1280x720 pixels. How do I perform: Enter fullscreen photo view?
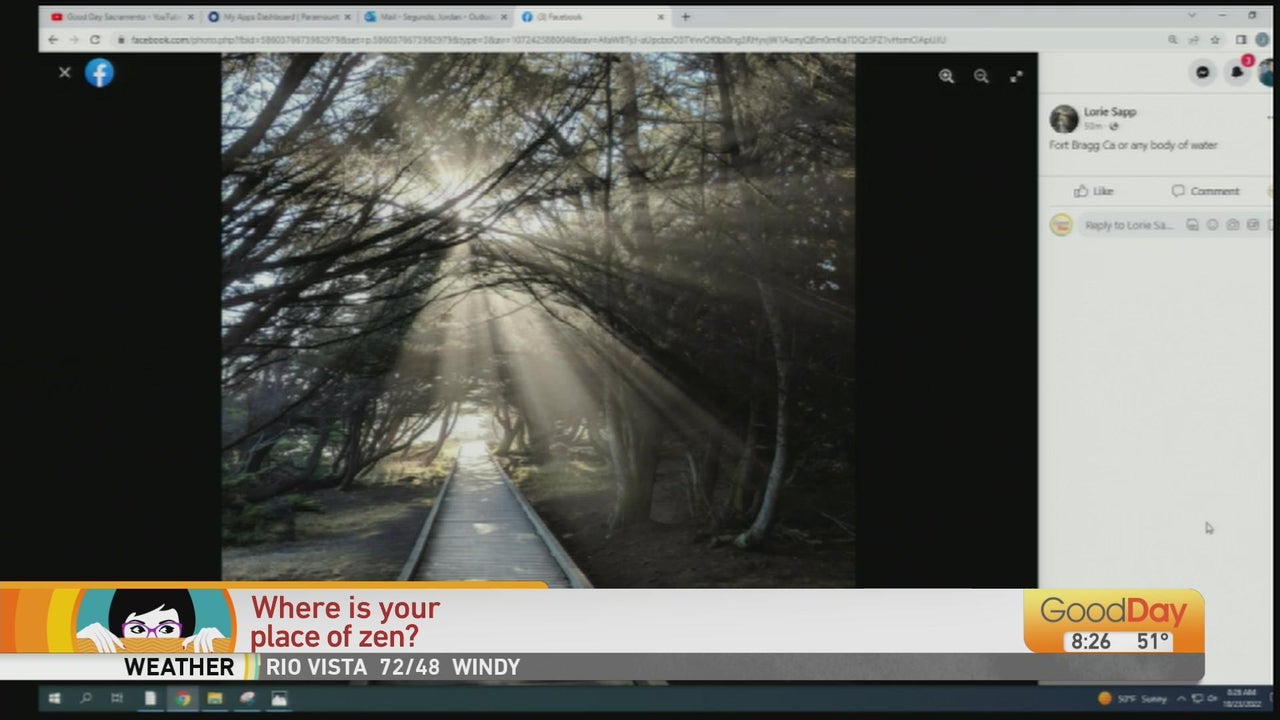[x=1016, y=76]
